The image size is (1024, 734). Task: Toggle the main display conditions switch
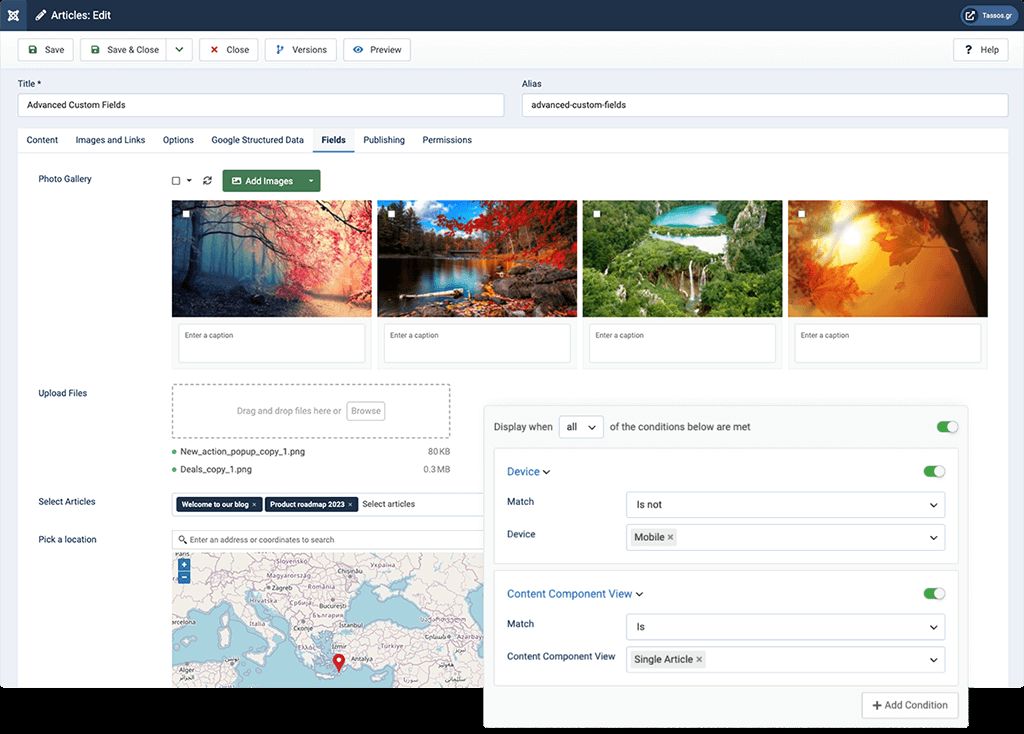948,427
